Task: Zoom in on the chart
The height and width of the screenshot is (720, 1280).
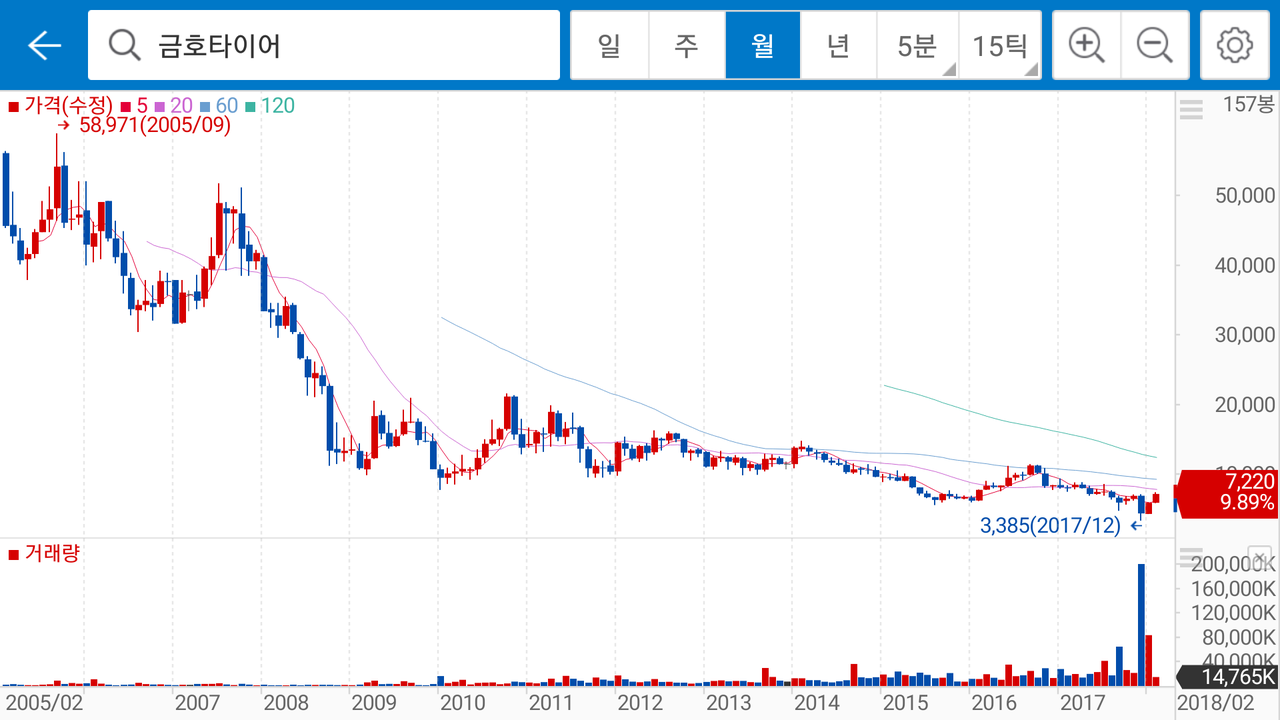Action: click(x=1085, y=45)
